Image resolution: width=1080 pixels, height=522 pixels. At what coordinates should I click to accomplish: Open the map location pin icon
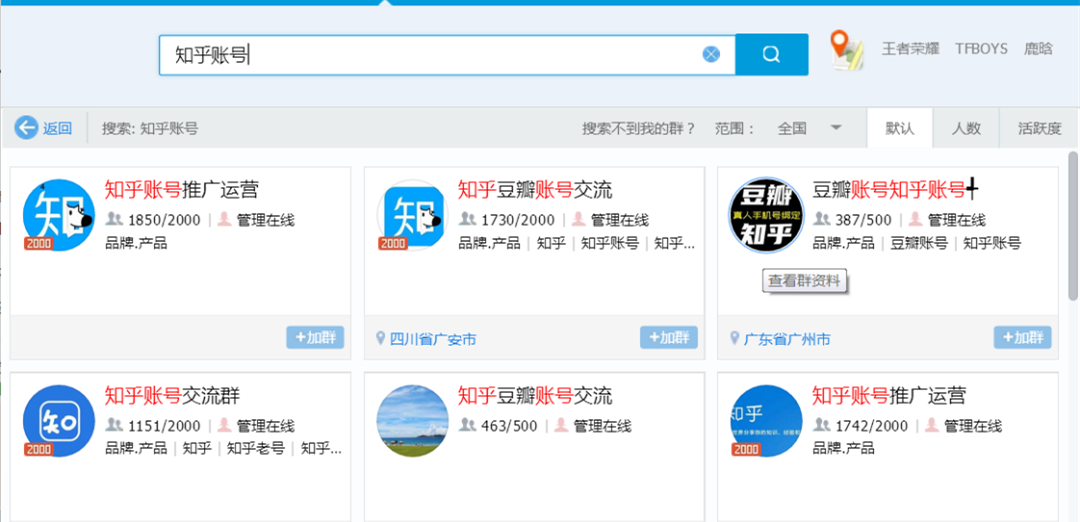point(847,50)
